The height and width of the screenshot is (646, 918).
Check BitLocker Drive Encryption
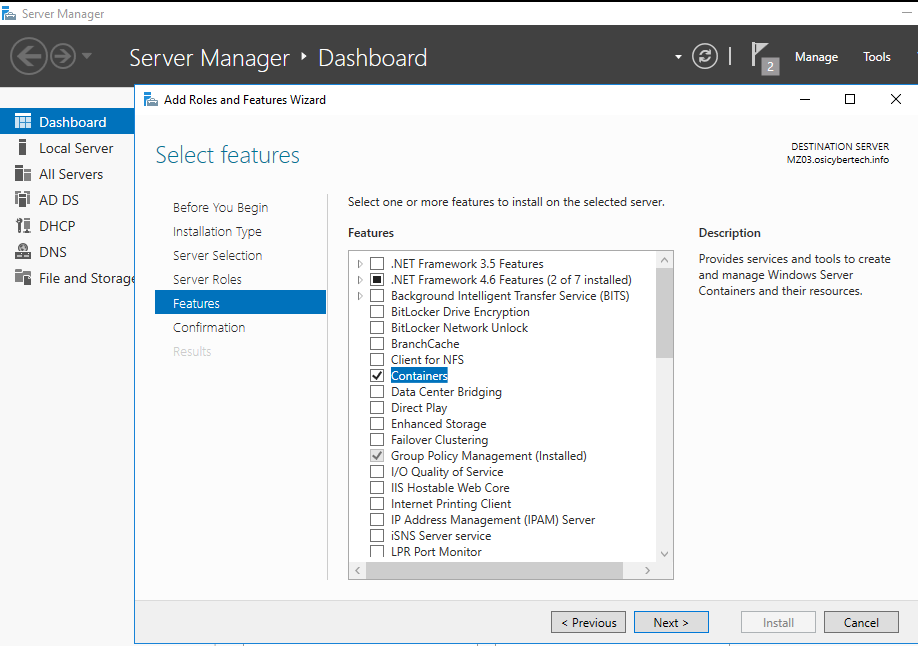tap(377, 312)
